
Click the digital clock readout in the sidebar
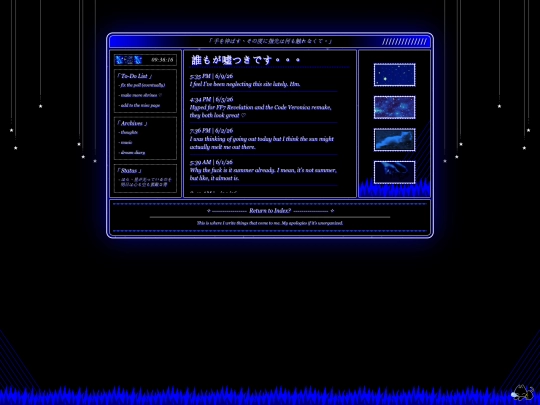[x=162, y=60]
